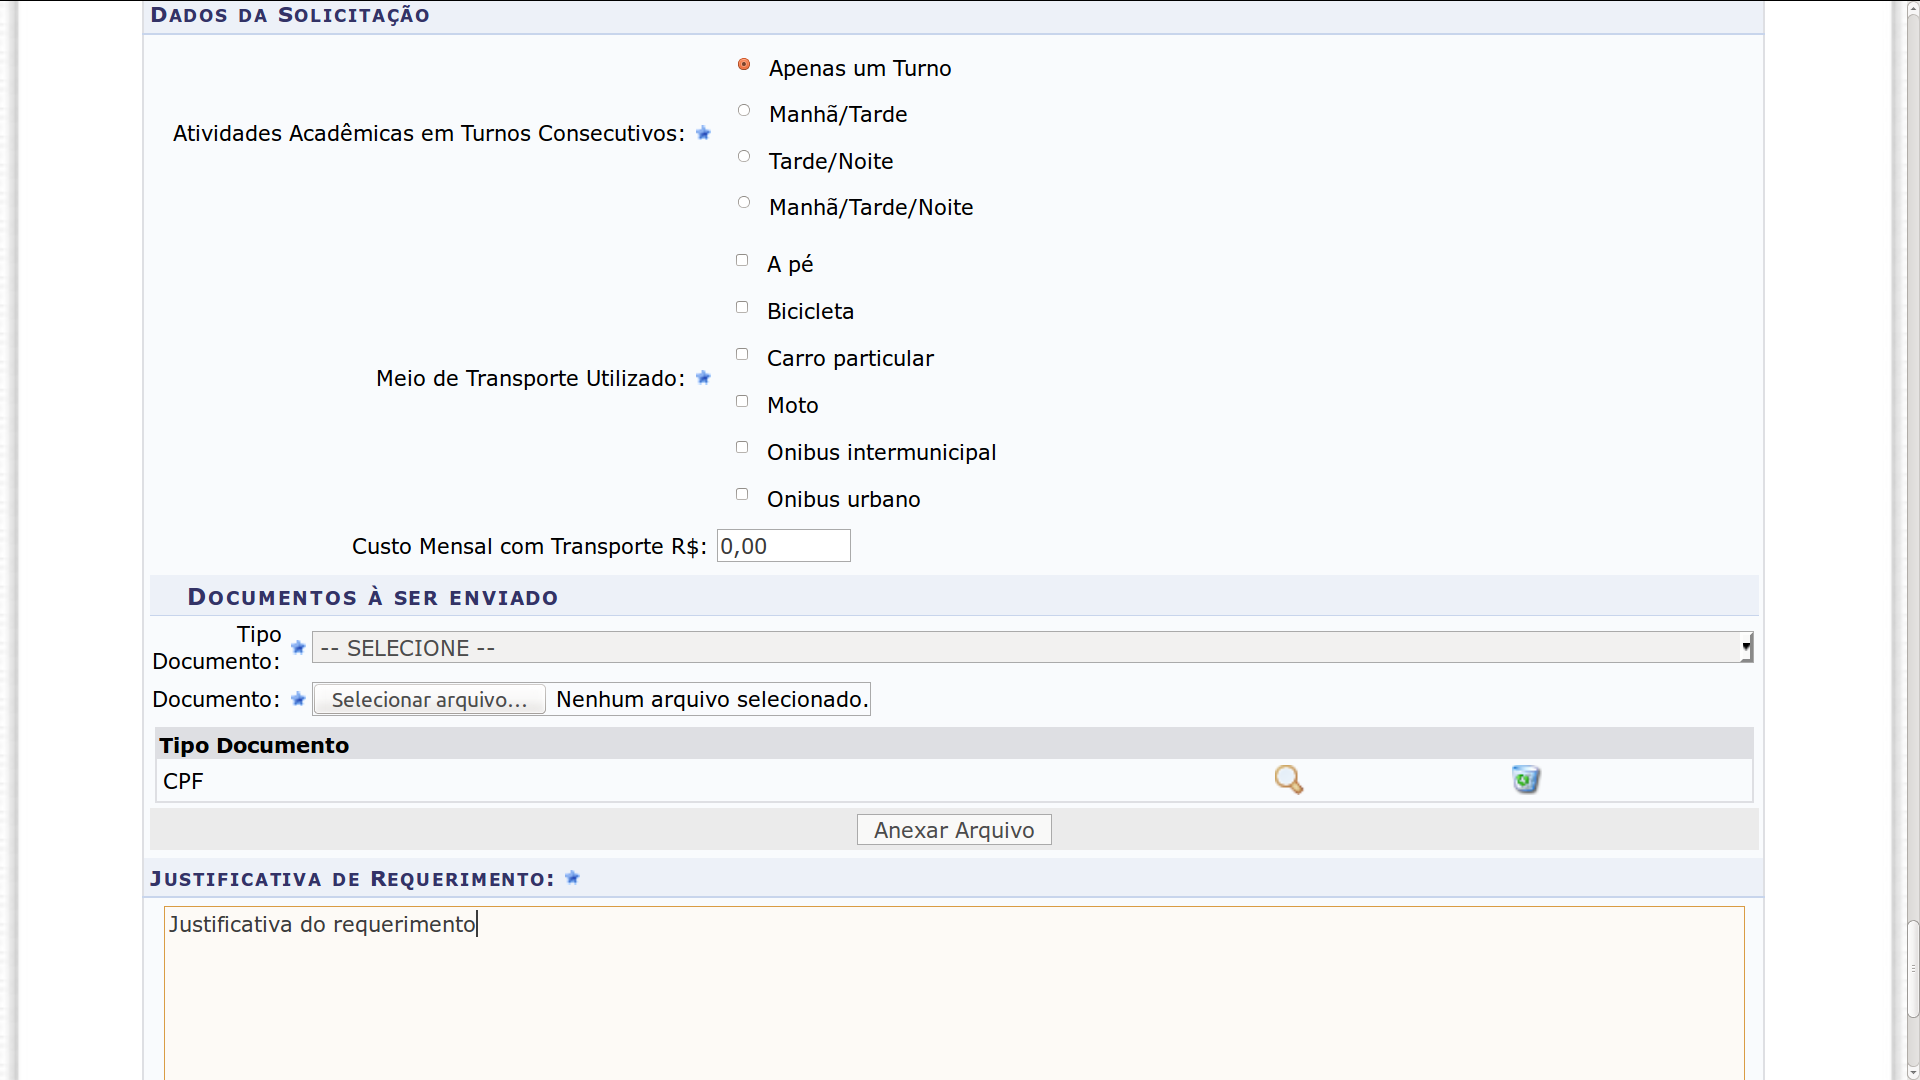Check the Moto transport option

coord(742,402)
